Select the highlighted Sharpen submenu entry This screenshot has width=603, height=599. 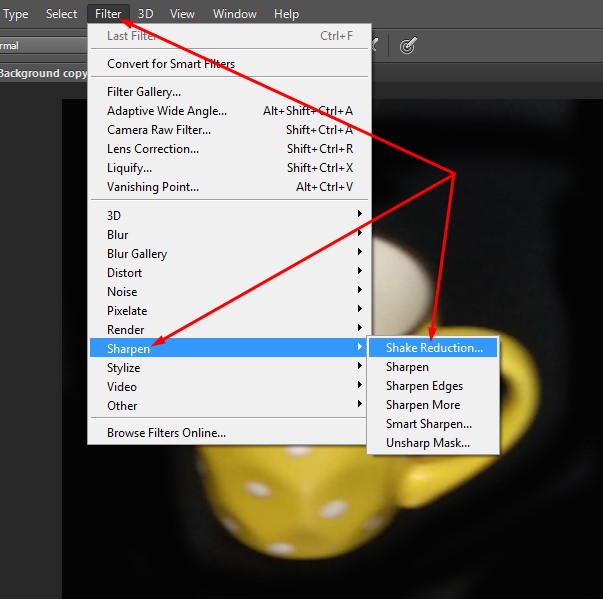click(x=230, y=348)
